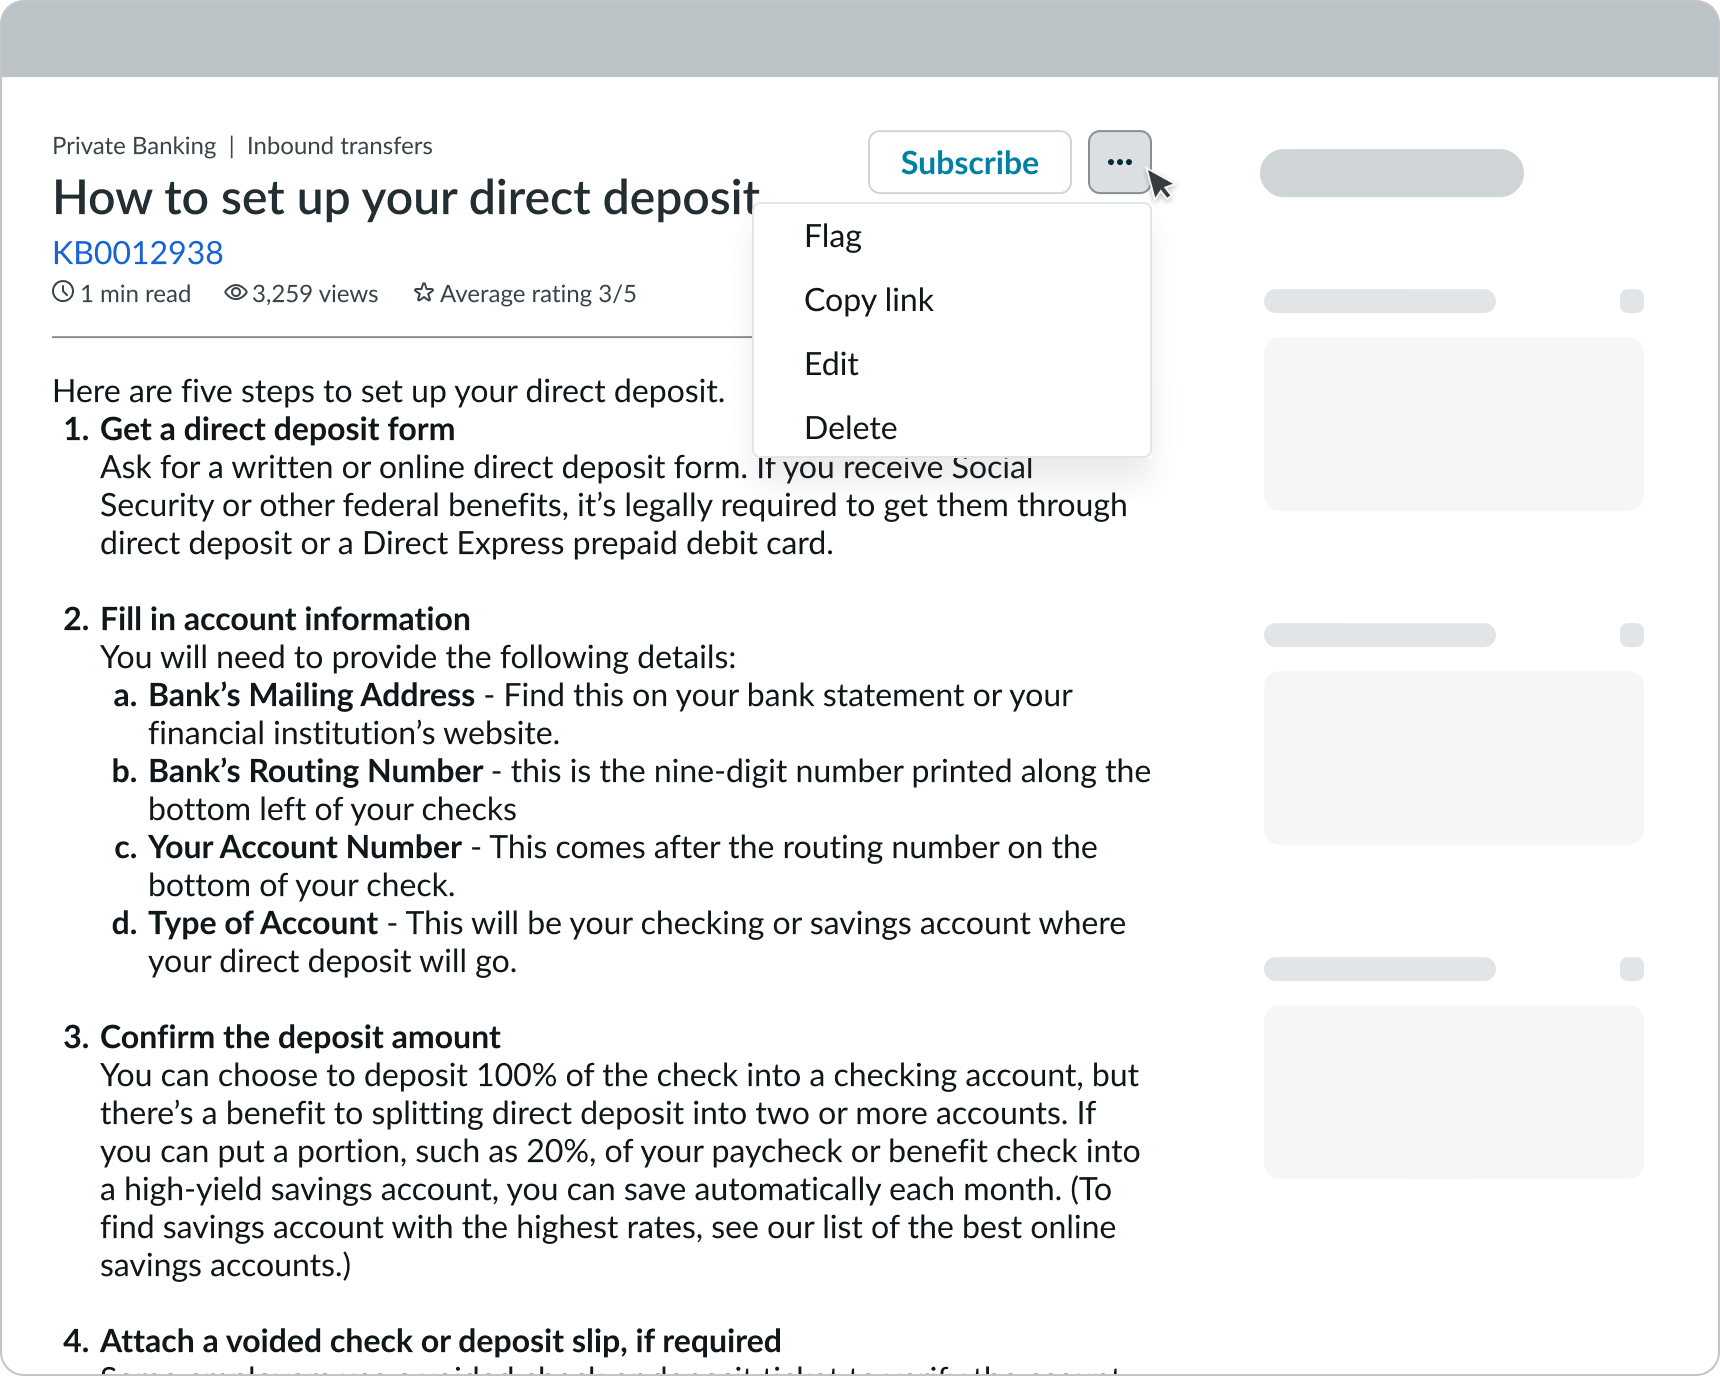Choose Copy link from the menu
Screen dimensions: 1720x1376
point(868,299)
